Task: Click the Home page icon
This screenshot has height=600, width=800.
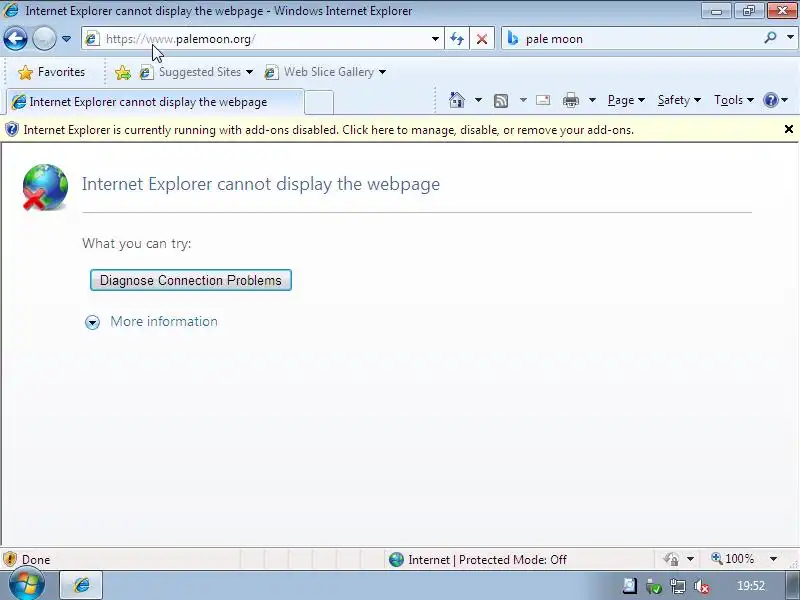Action: pyautogui.click(x=457, y=100)
